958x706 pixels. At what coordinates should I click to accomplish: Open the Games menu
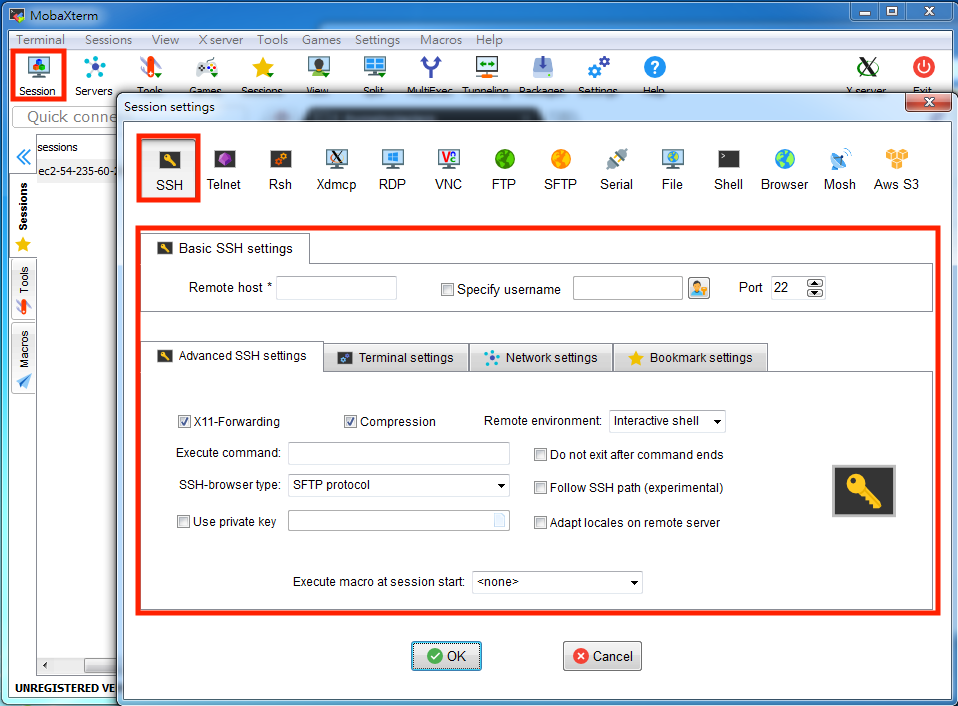pos(321,40)
